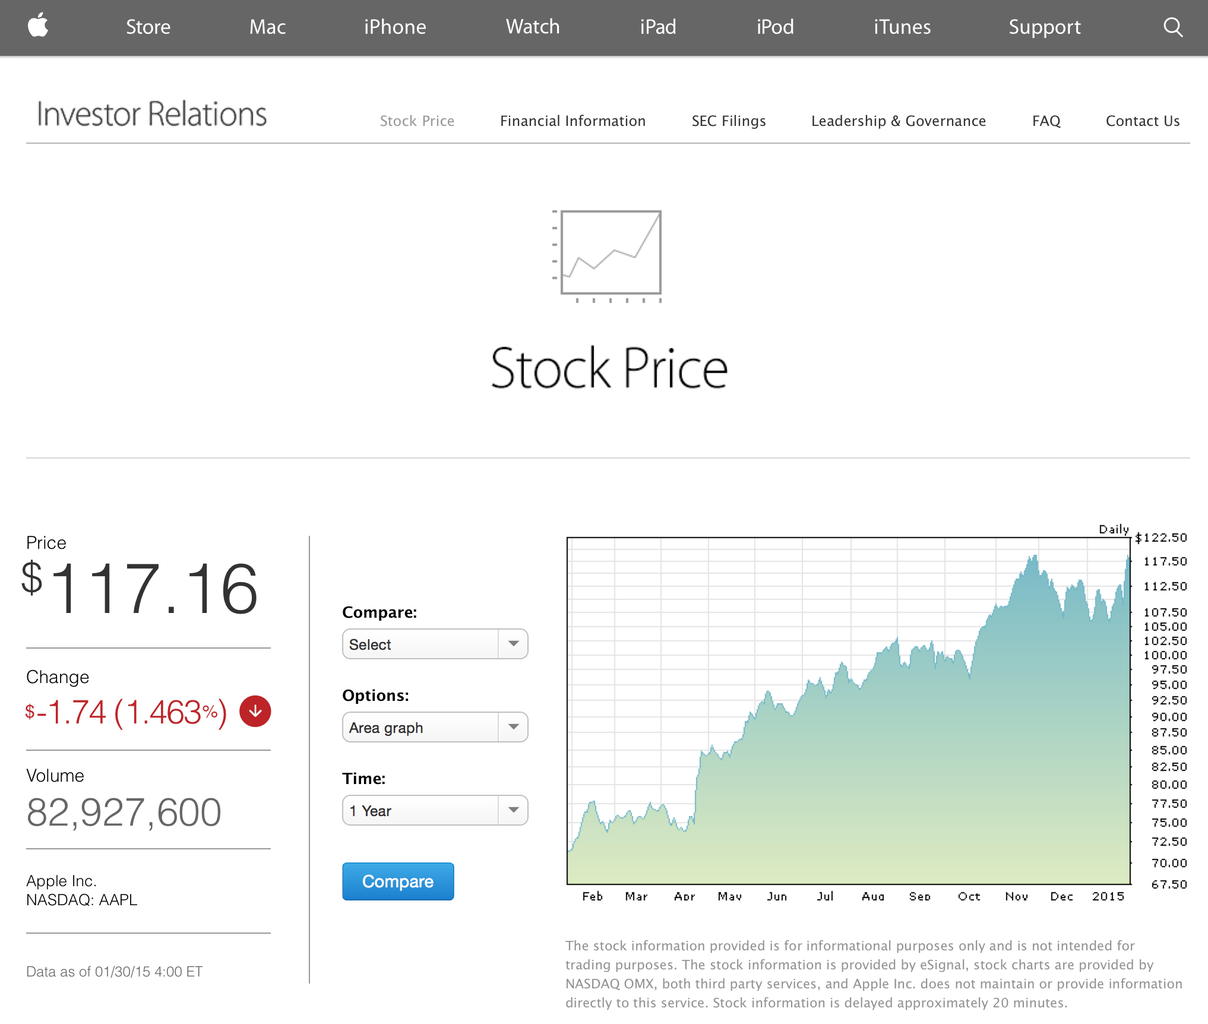Click the Stock Price page title
Screen dimensions: 1208x1024
[609, 368]
